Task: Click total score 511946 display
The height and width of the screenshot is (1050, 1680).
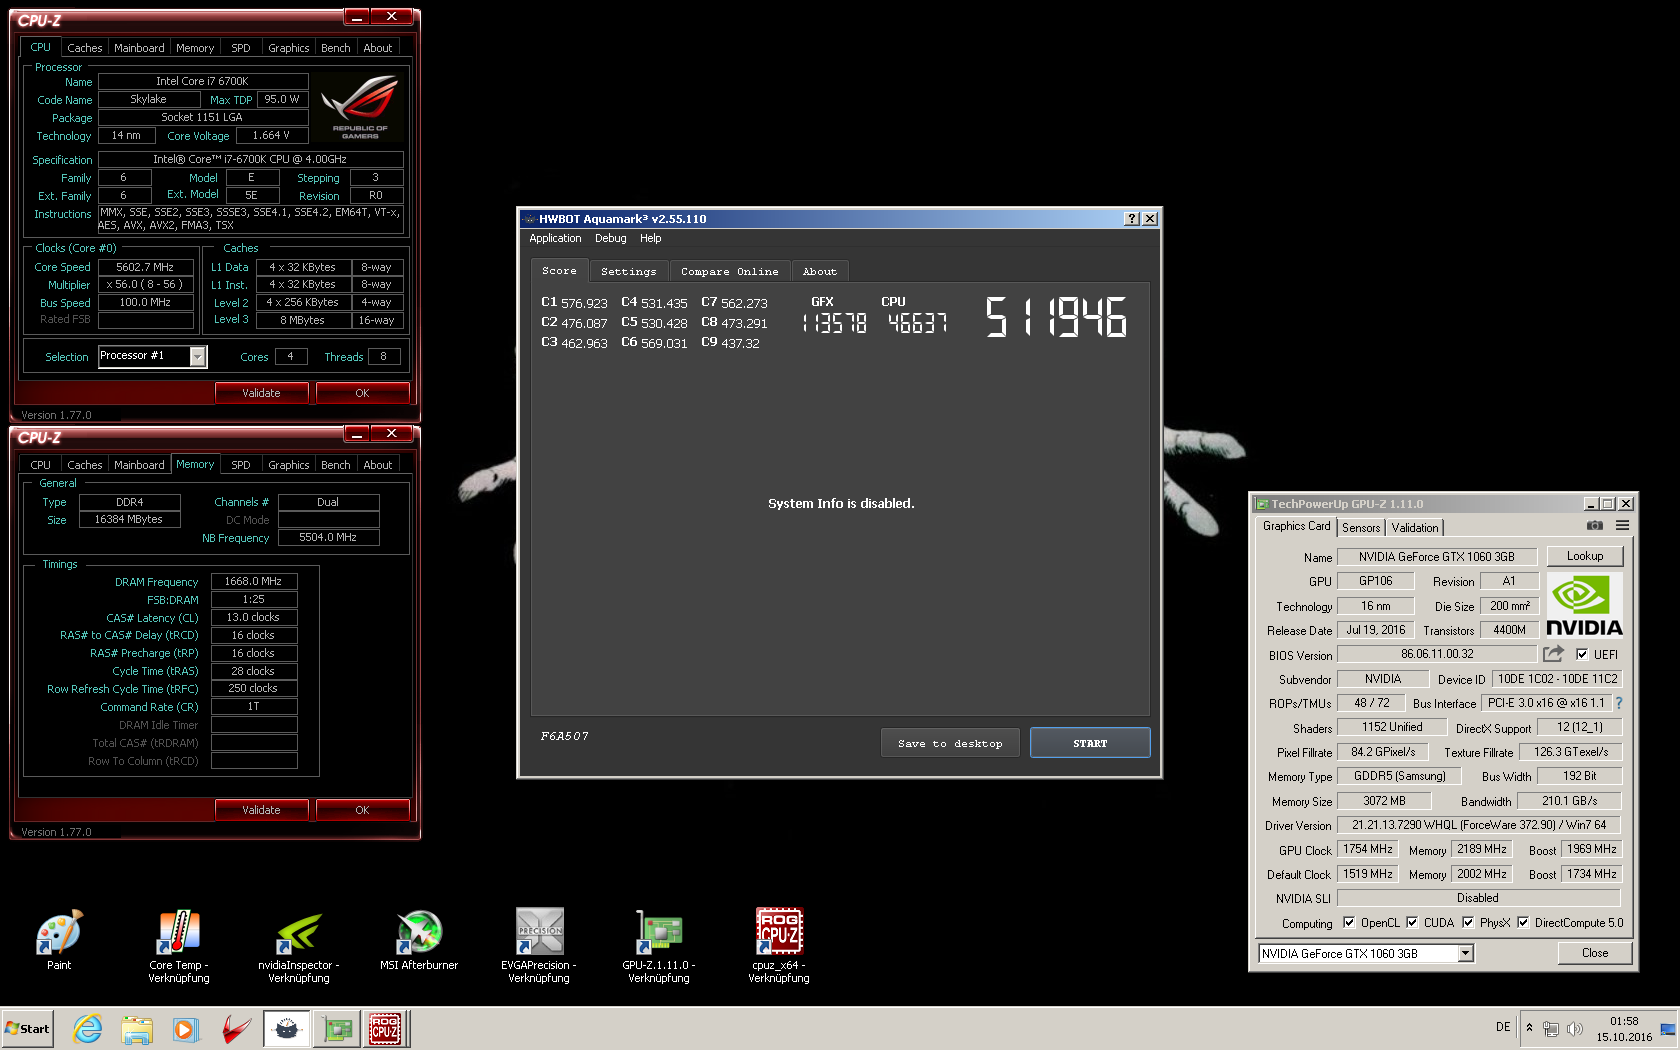Action: coord(1056,317)
